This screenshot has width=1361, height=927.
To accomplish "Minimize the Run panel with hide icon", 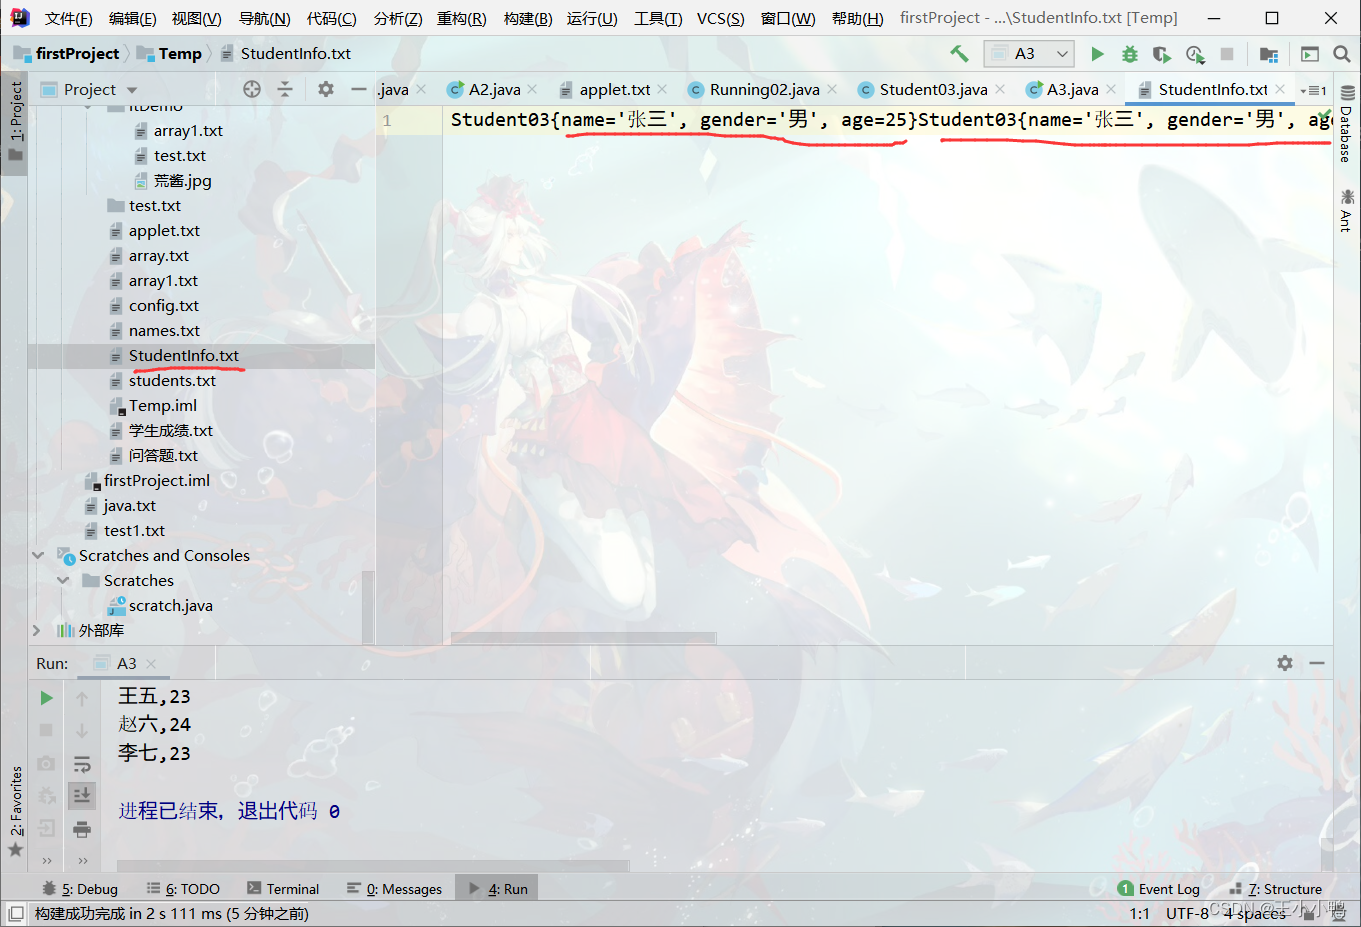I will pyautogui.click(x=1317, y=663).
